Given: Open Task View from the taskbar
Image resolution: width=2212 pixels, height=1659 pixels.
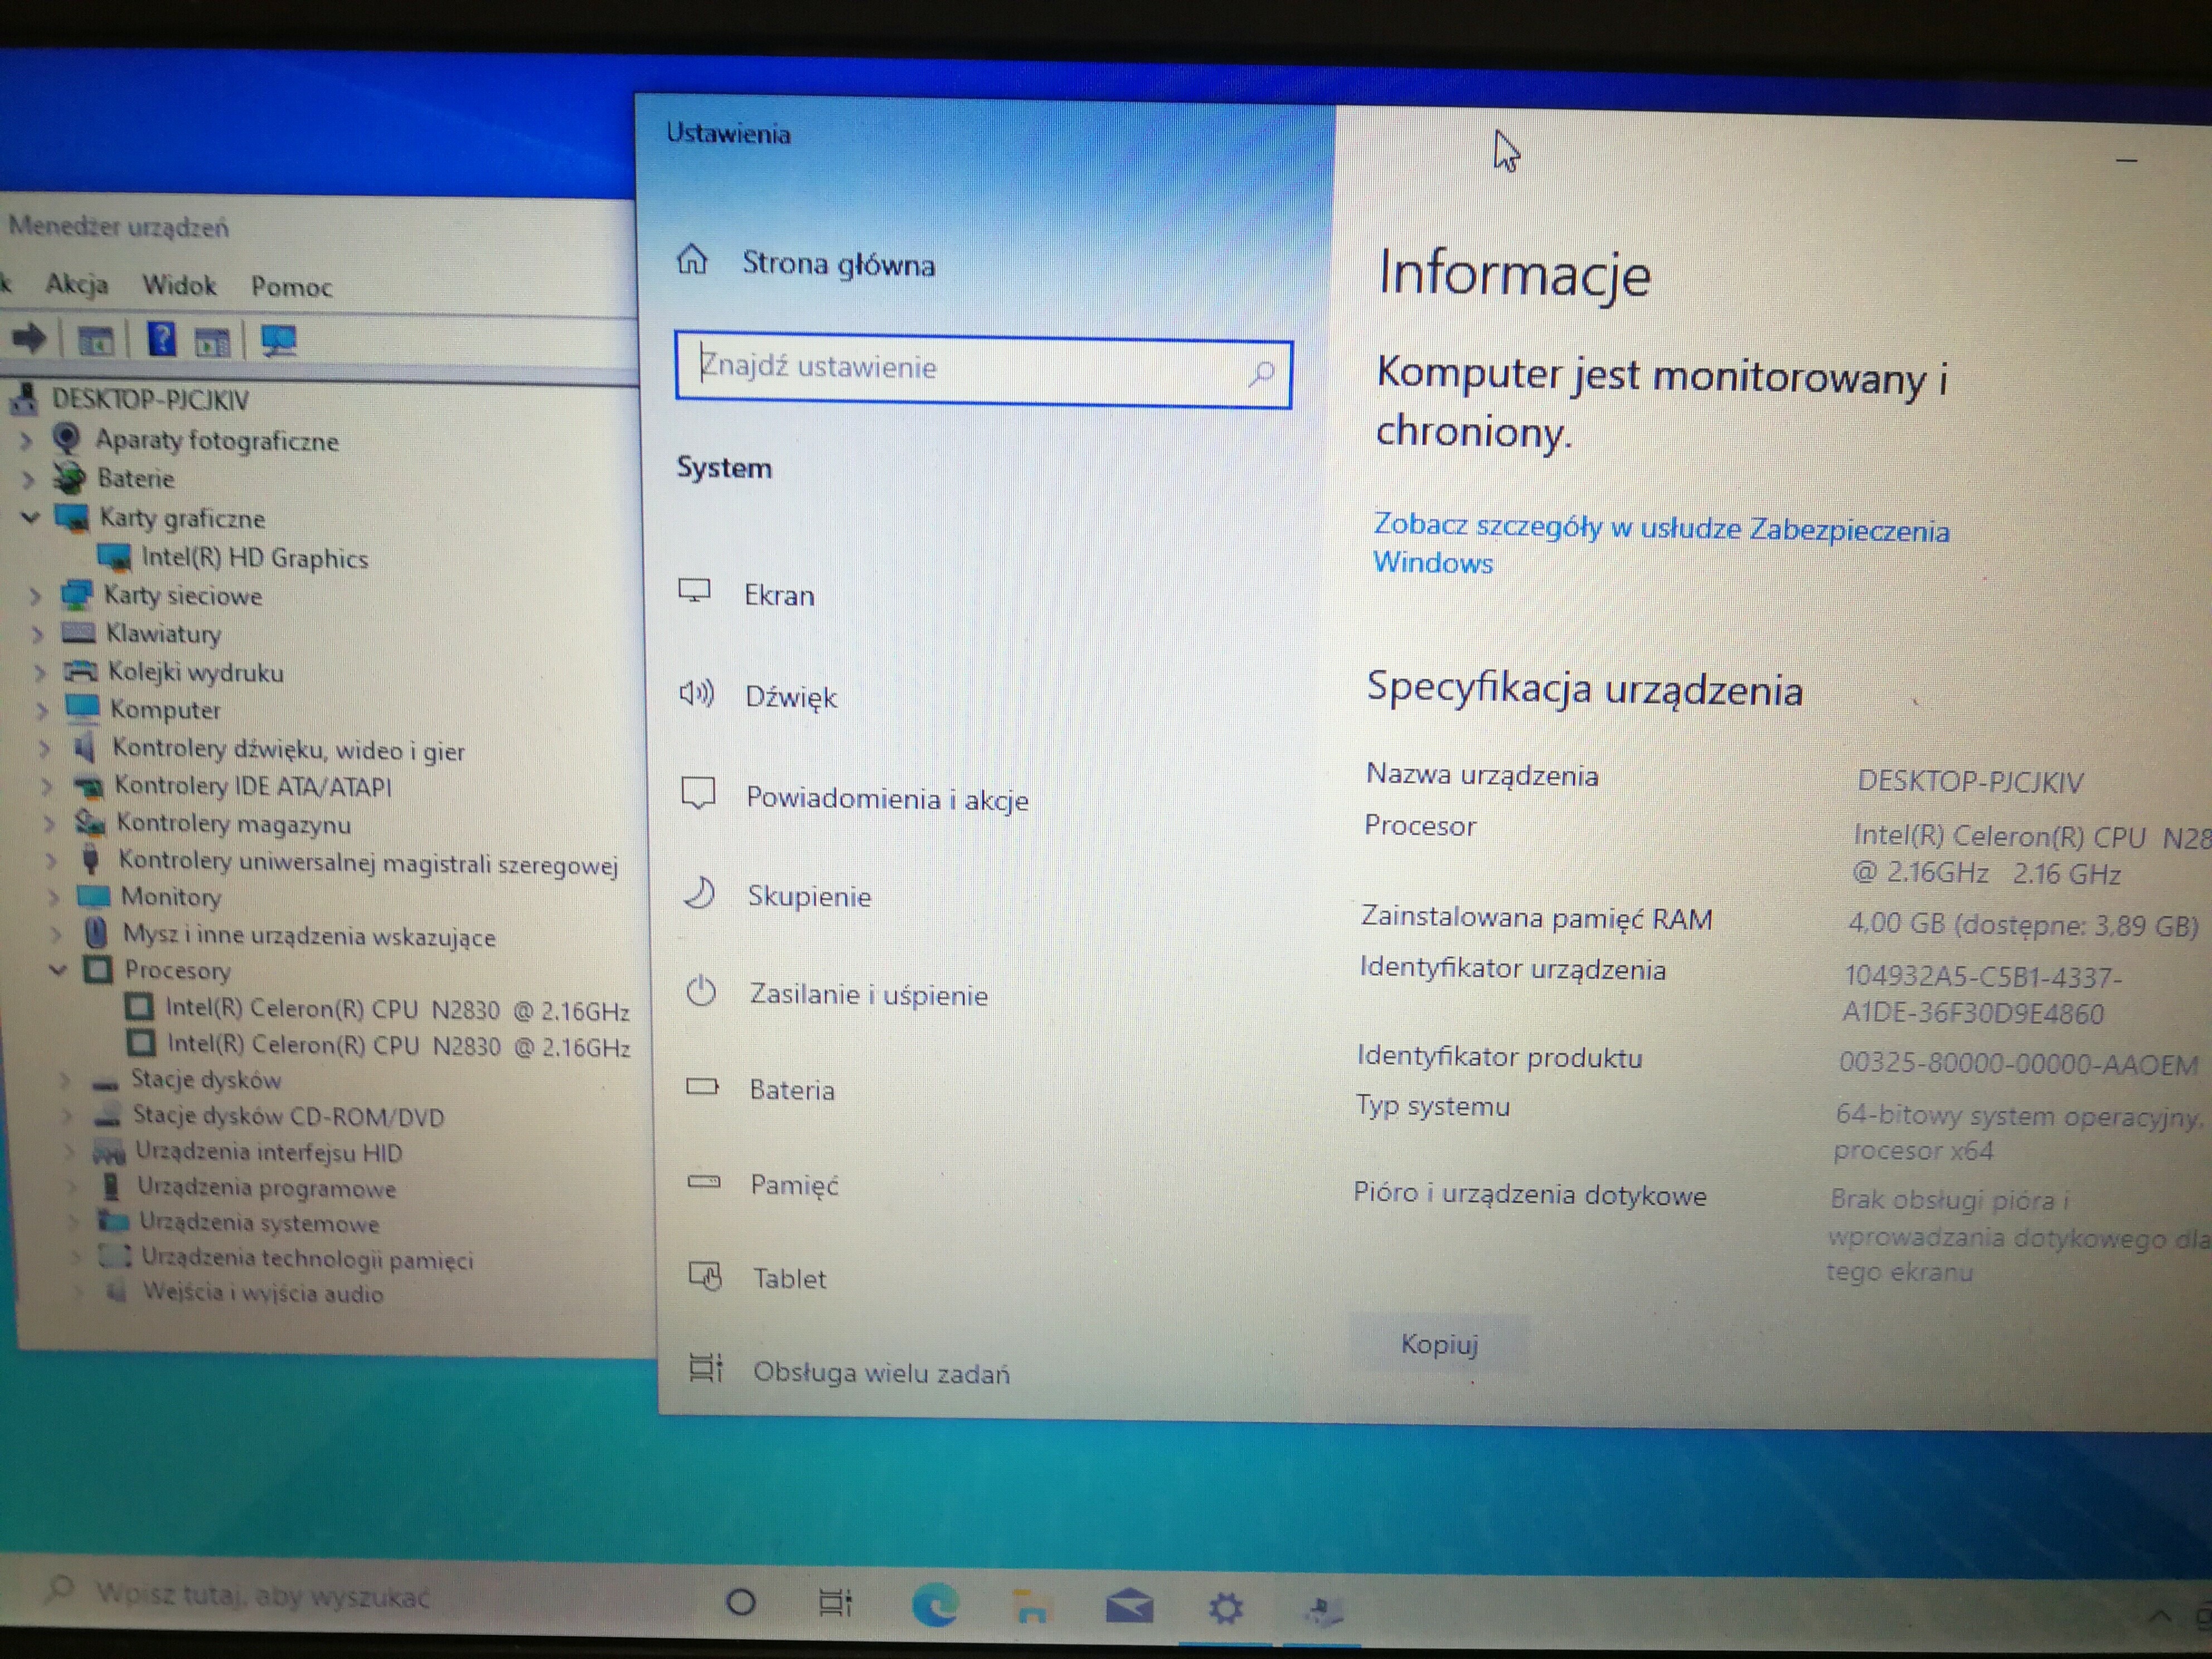Looking at the screenshot, I should (835, 1603).
